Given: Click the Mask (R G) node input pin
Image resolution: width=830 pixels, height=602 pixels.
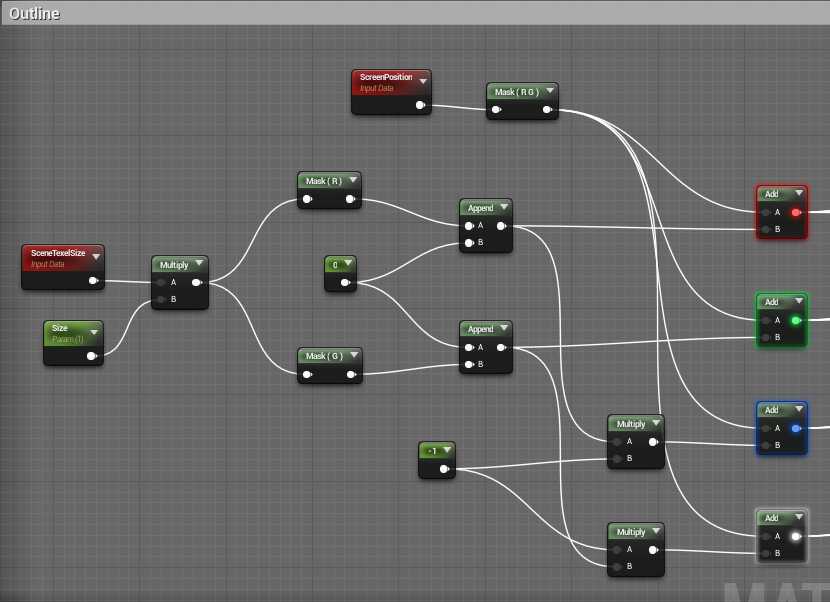Looking at the screenshot, I should [496, 110].
